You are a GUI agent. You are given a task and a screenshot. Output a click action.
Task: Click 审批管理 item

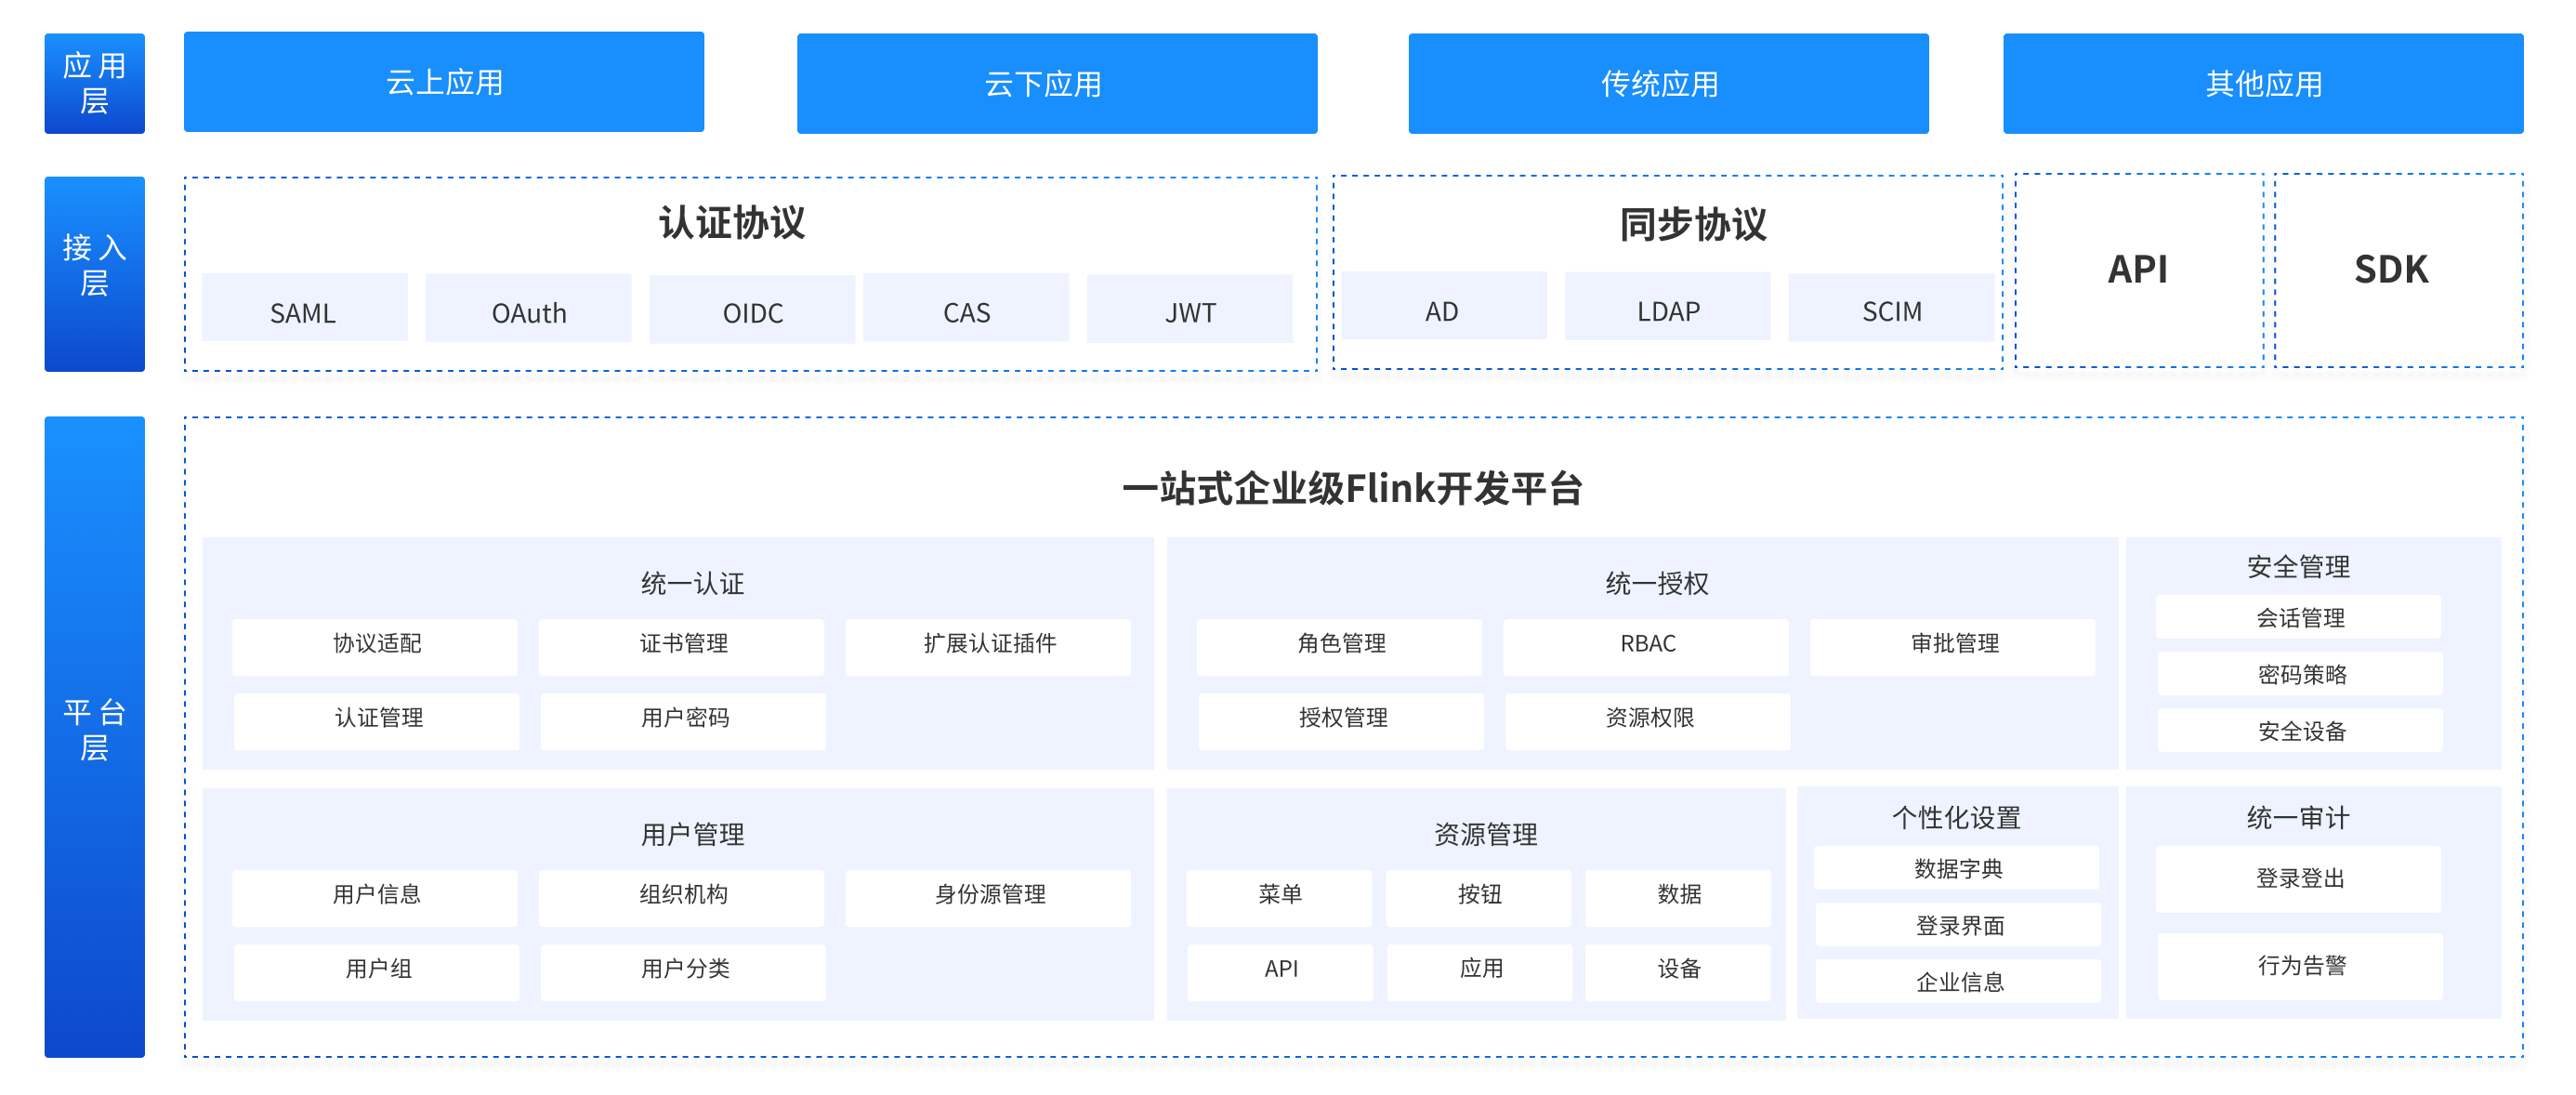pyautogui.click(x=1952, y=647)
